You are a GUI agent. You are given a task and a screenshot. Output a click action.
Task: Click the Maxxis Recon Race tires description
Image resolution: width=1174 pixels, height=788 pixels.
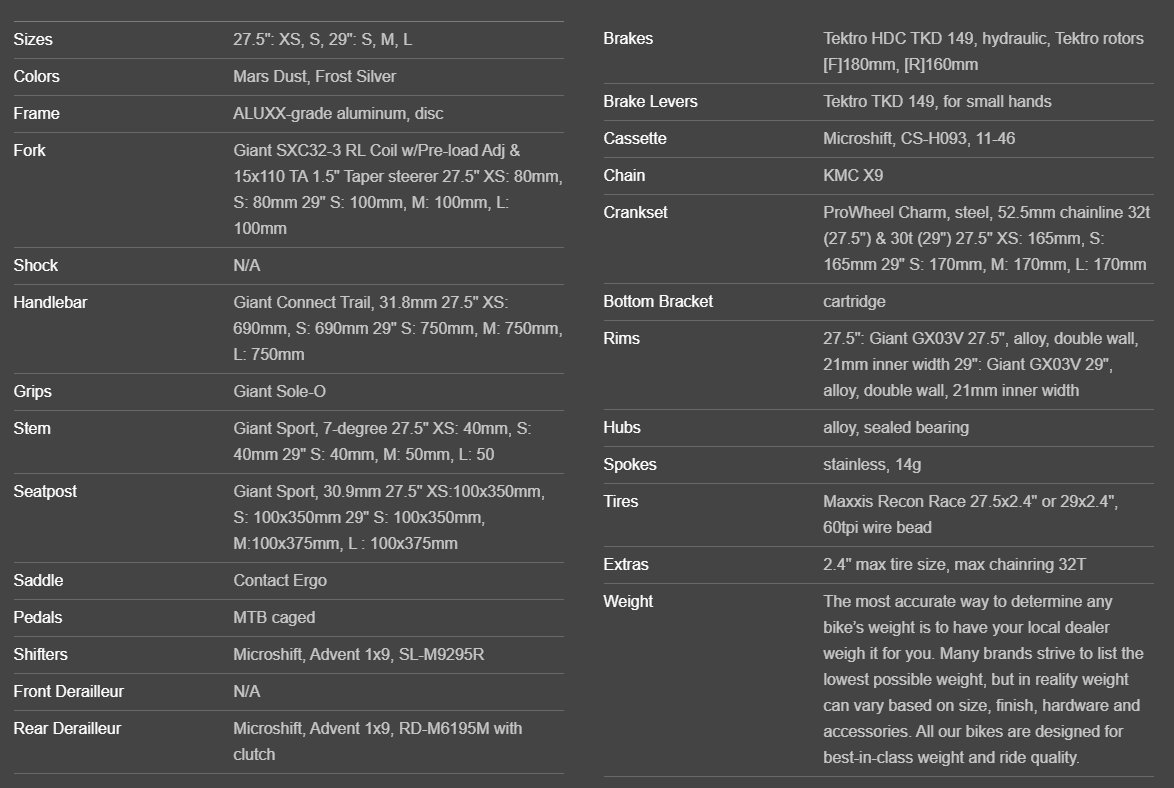click(970, 515)
